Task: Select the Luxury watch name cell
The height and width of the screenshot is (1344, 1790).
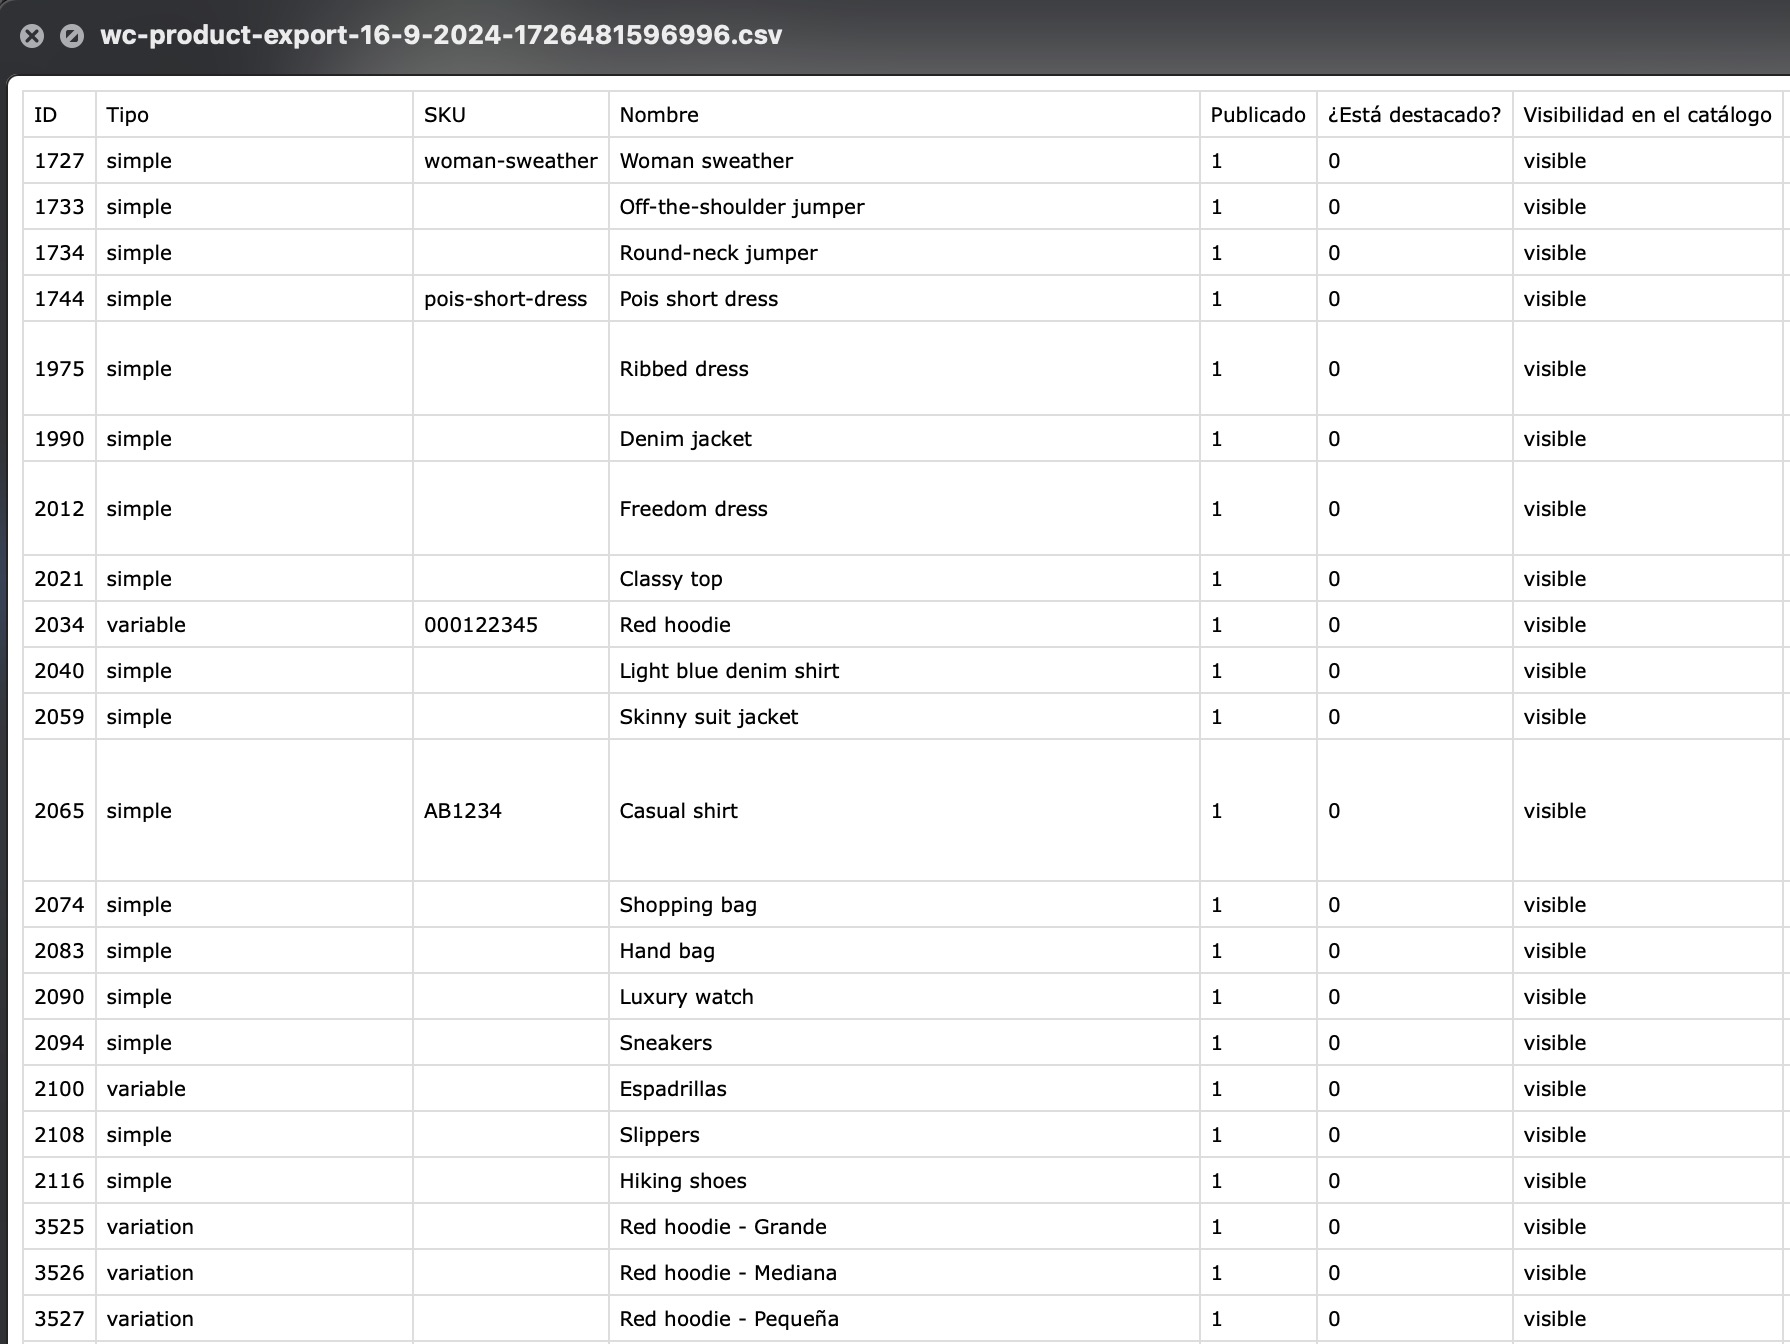Action: [x=686, y=997]
